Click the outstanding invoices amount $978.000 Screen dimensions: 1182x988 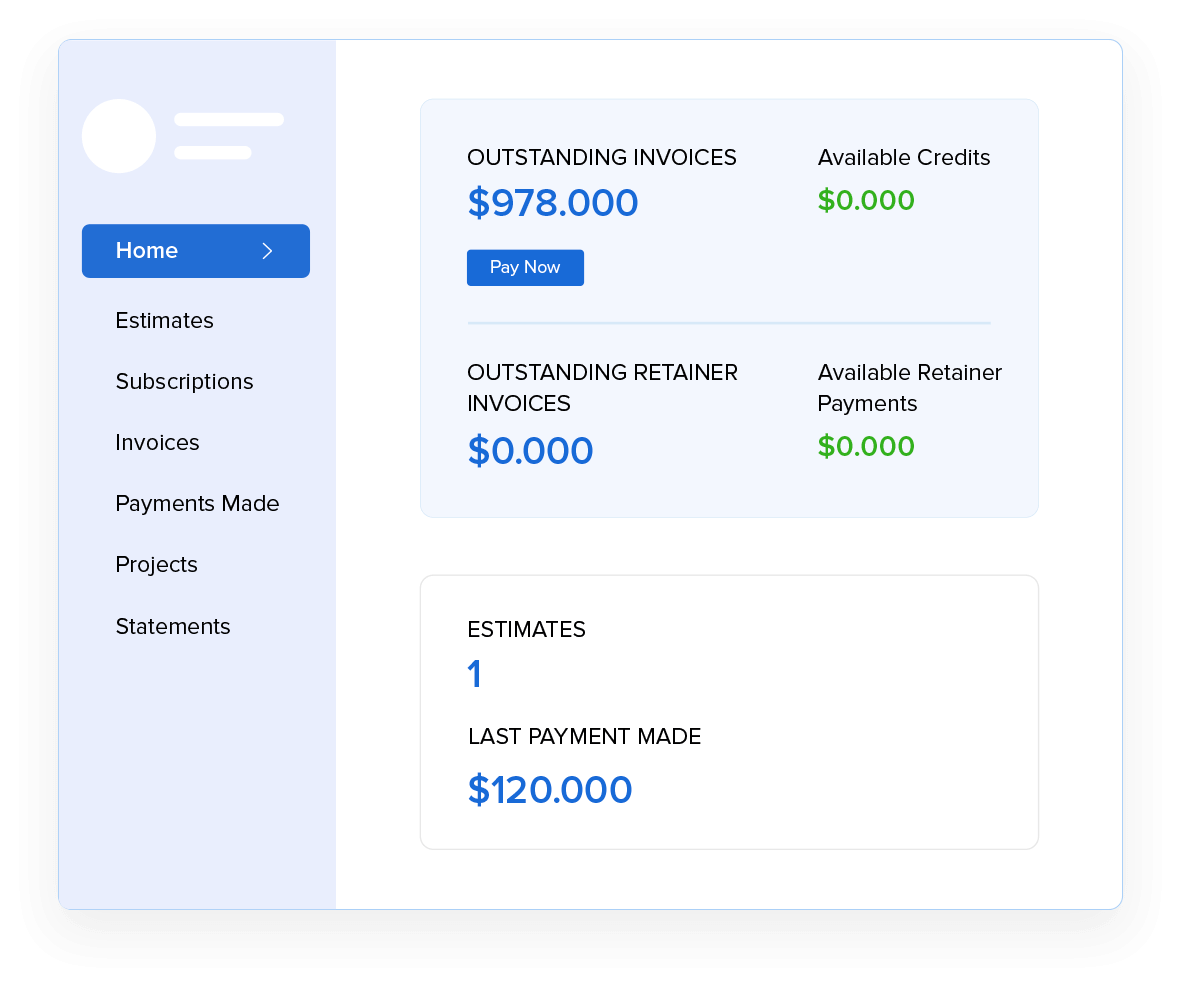(x=552, y=203)
